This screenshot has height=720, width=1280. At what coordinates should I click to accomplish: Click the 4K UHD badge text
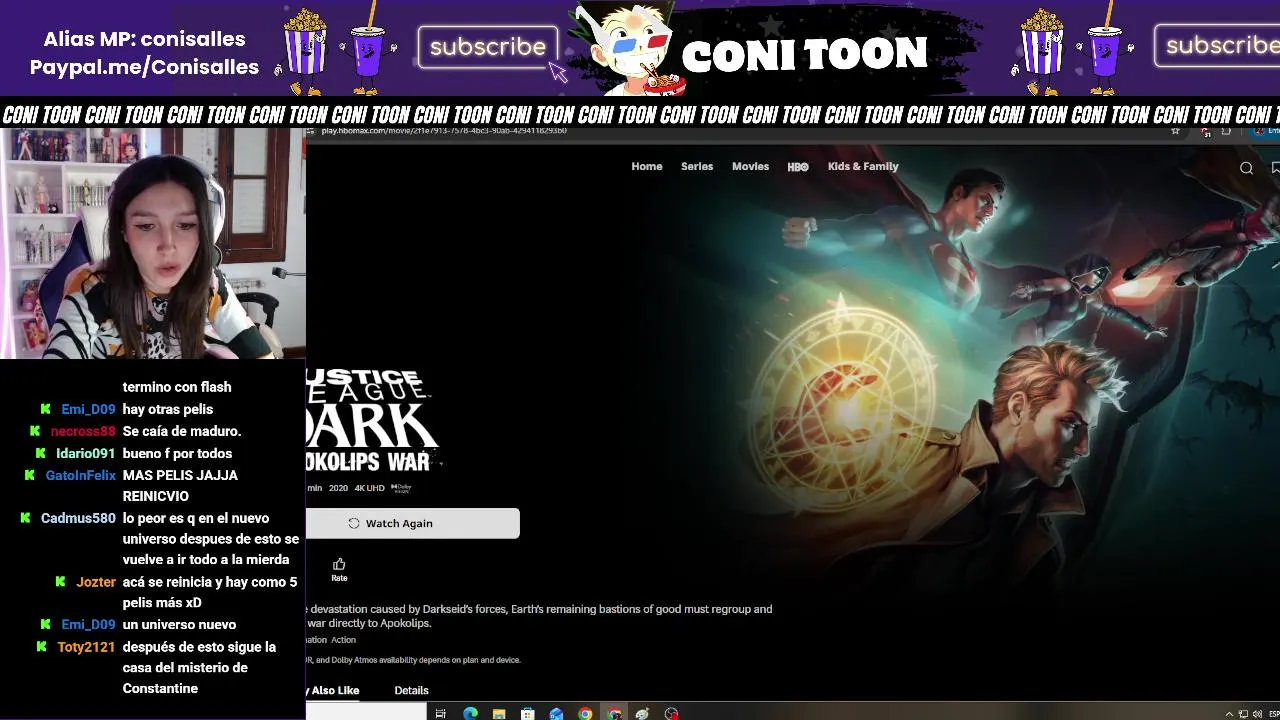click(369, 488)
